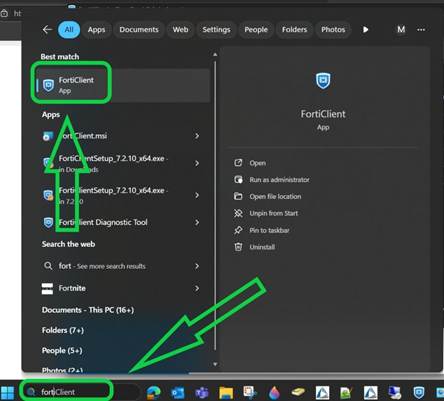Select the All filter tab

point(69,30)
